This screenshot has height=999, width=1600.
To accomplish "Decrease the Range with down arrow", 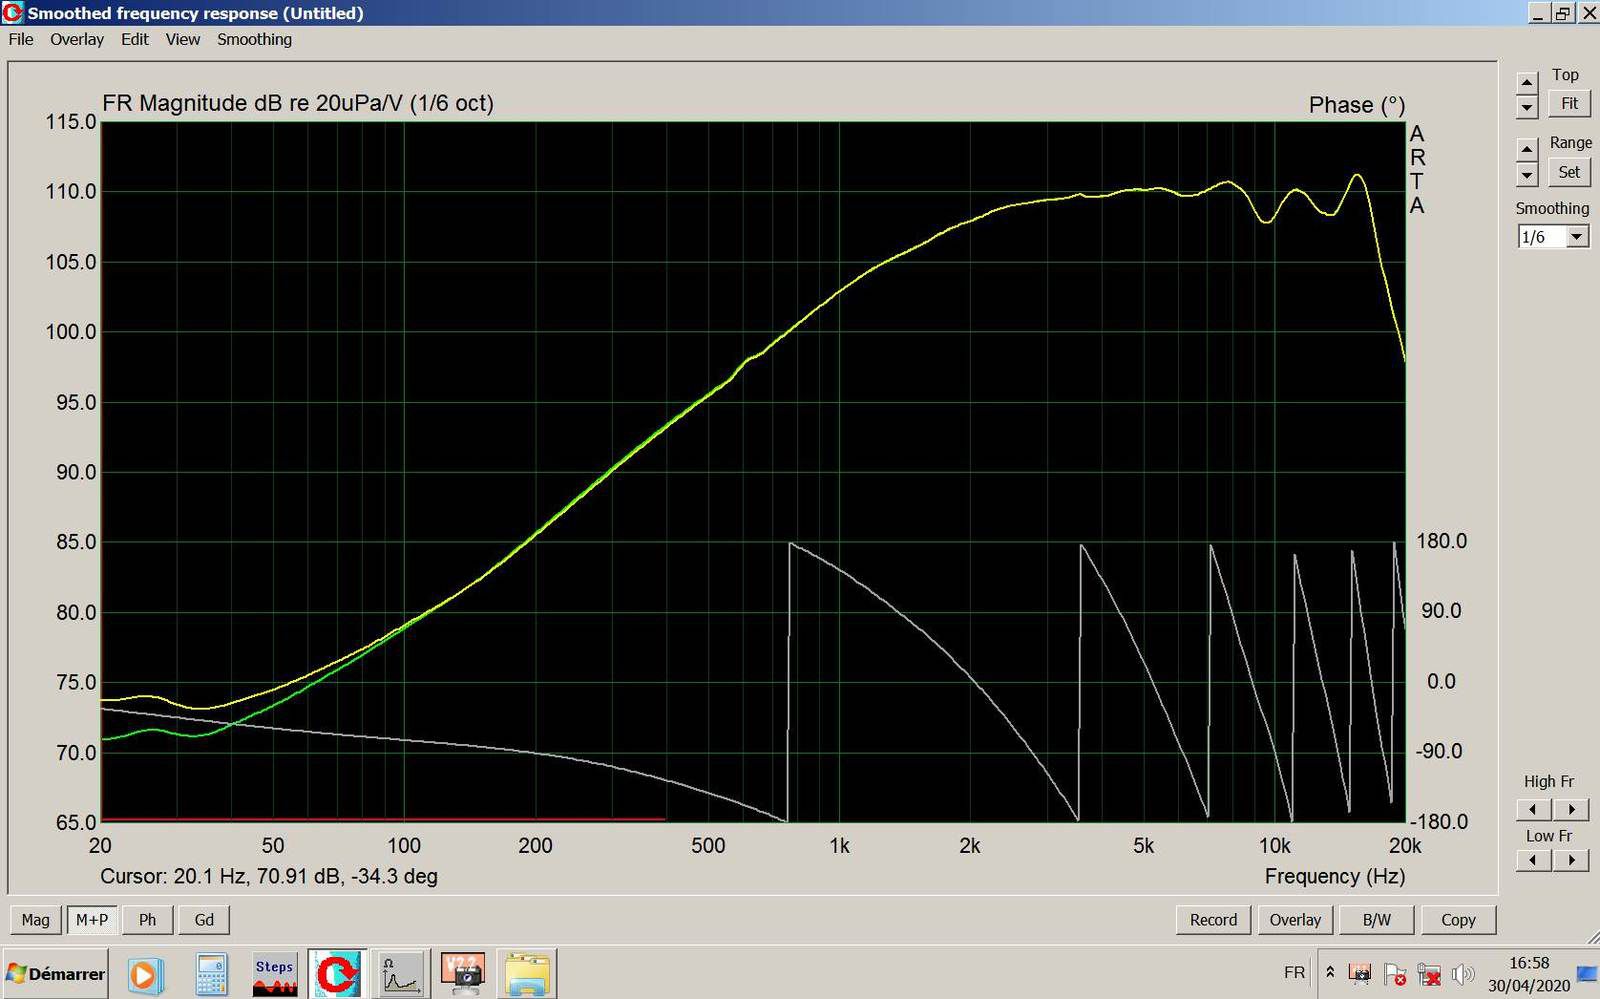I will pyautogui.click(x=1527, y=175).
